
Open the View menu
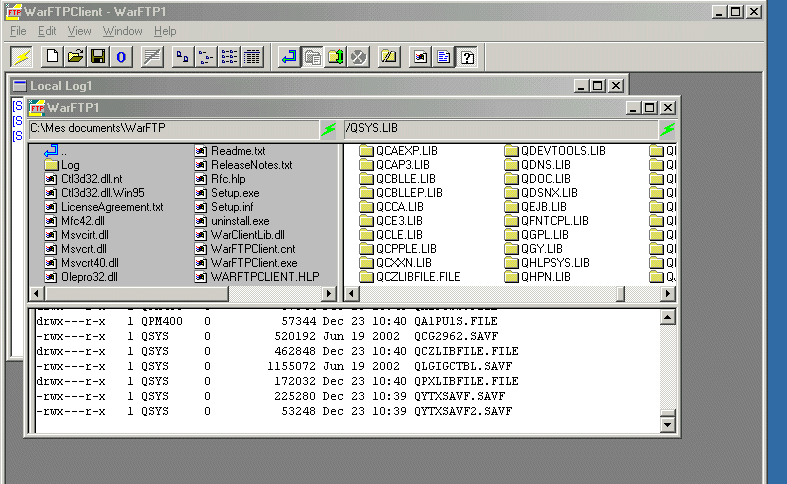(x=79, y=31)
